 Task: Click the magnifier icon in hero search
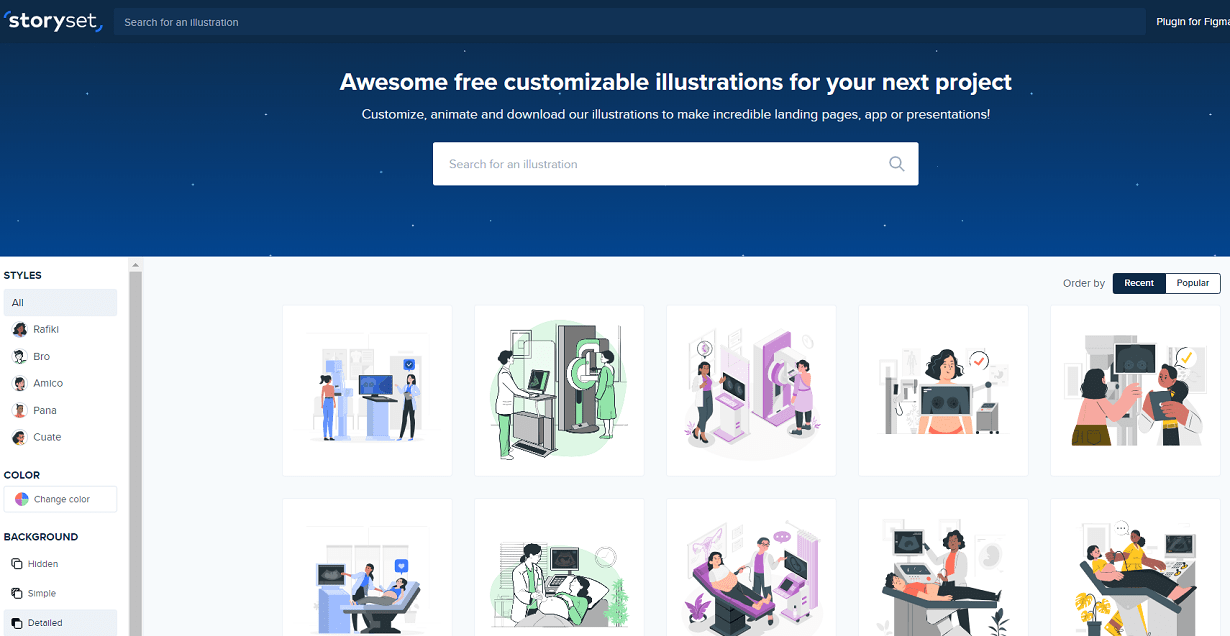tap(896, 164)
